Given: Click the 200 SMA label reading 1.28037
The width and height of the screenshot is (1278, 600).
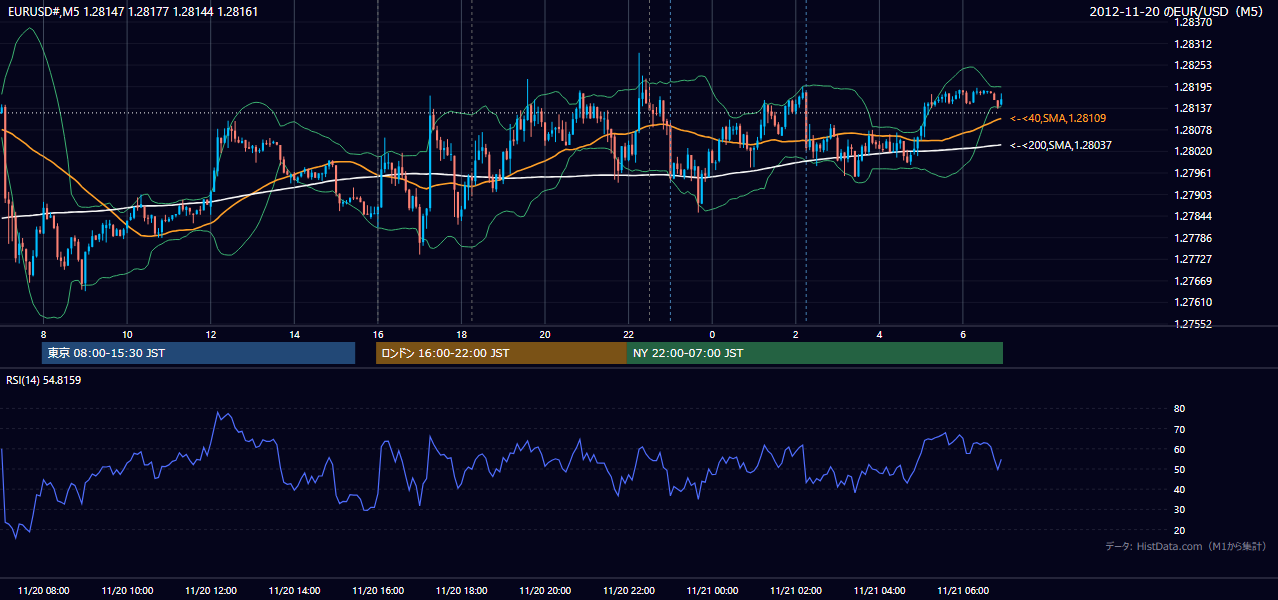Looking at the screenshot, I should pos(1061,145).
